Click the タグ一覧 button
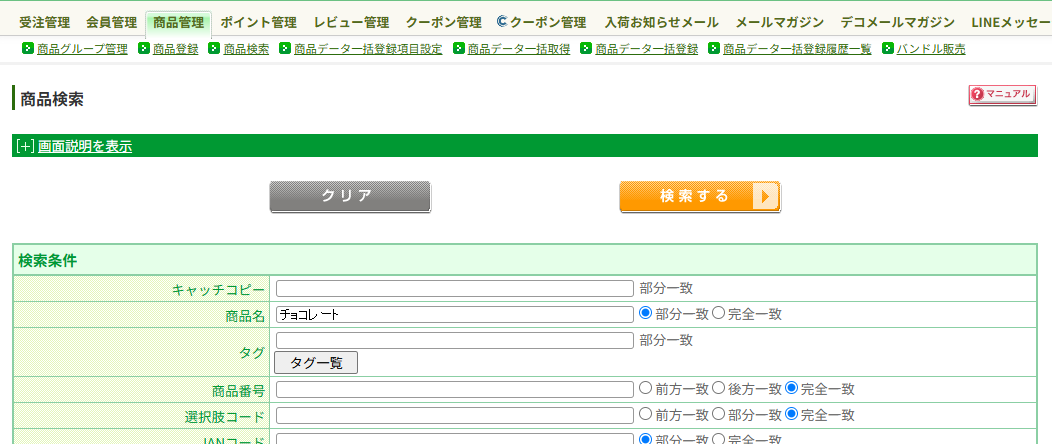Image resolution: width=1052 pixels, height=444 pixels. point(316,363)
